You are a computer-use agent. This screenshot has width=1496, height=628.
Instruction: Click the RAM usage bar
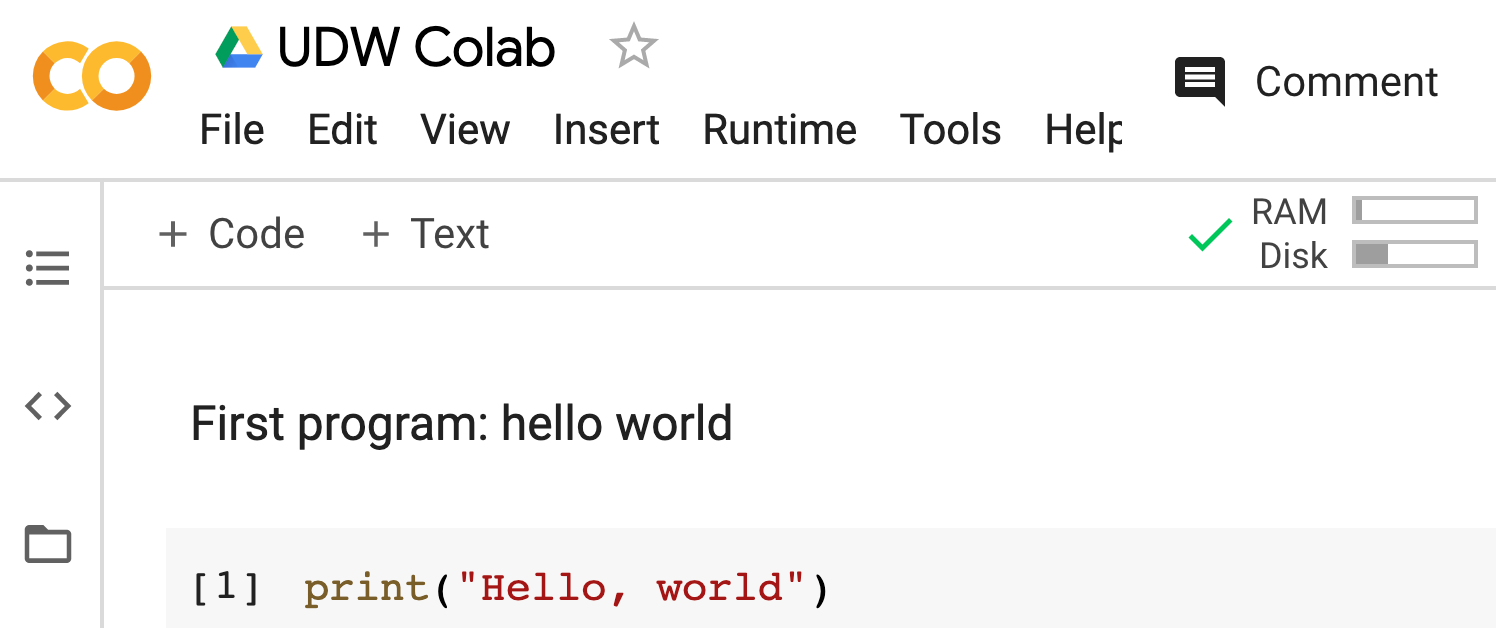tap(1414, 211)
